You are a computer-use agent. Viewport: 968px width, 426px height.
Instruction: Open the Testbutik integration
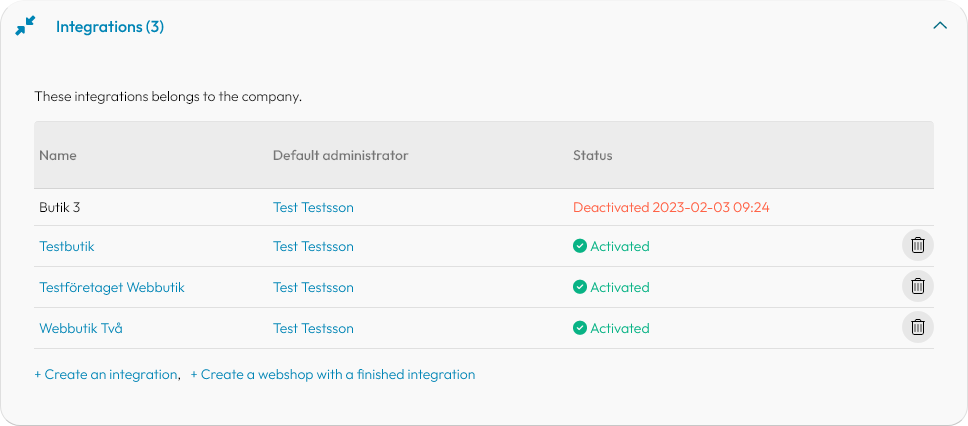[67, 246]
